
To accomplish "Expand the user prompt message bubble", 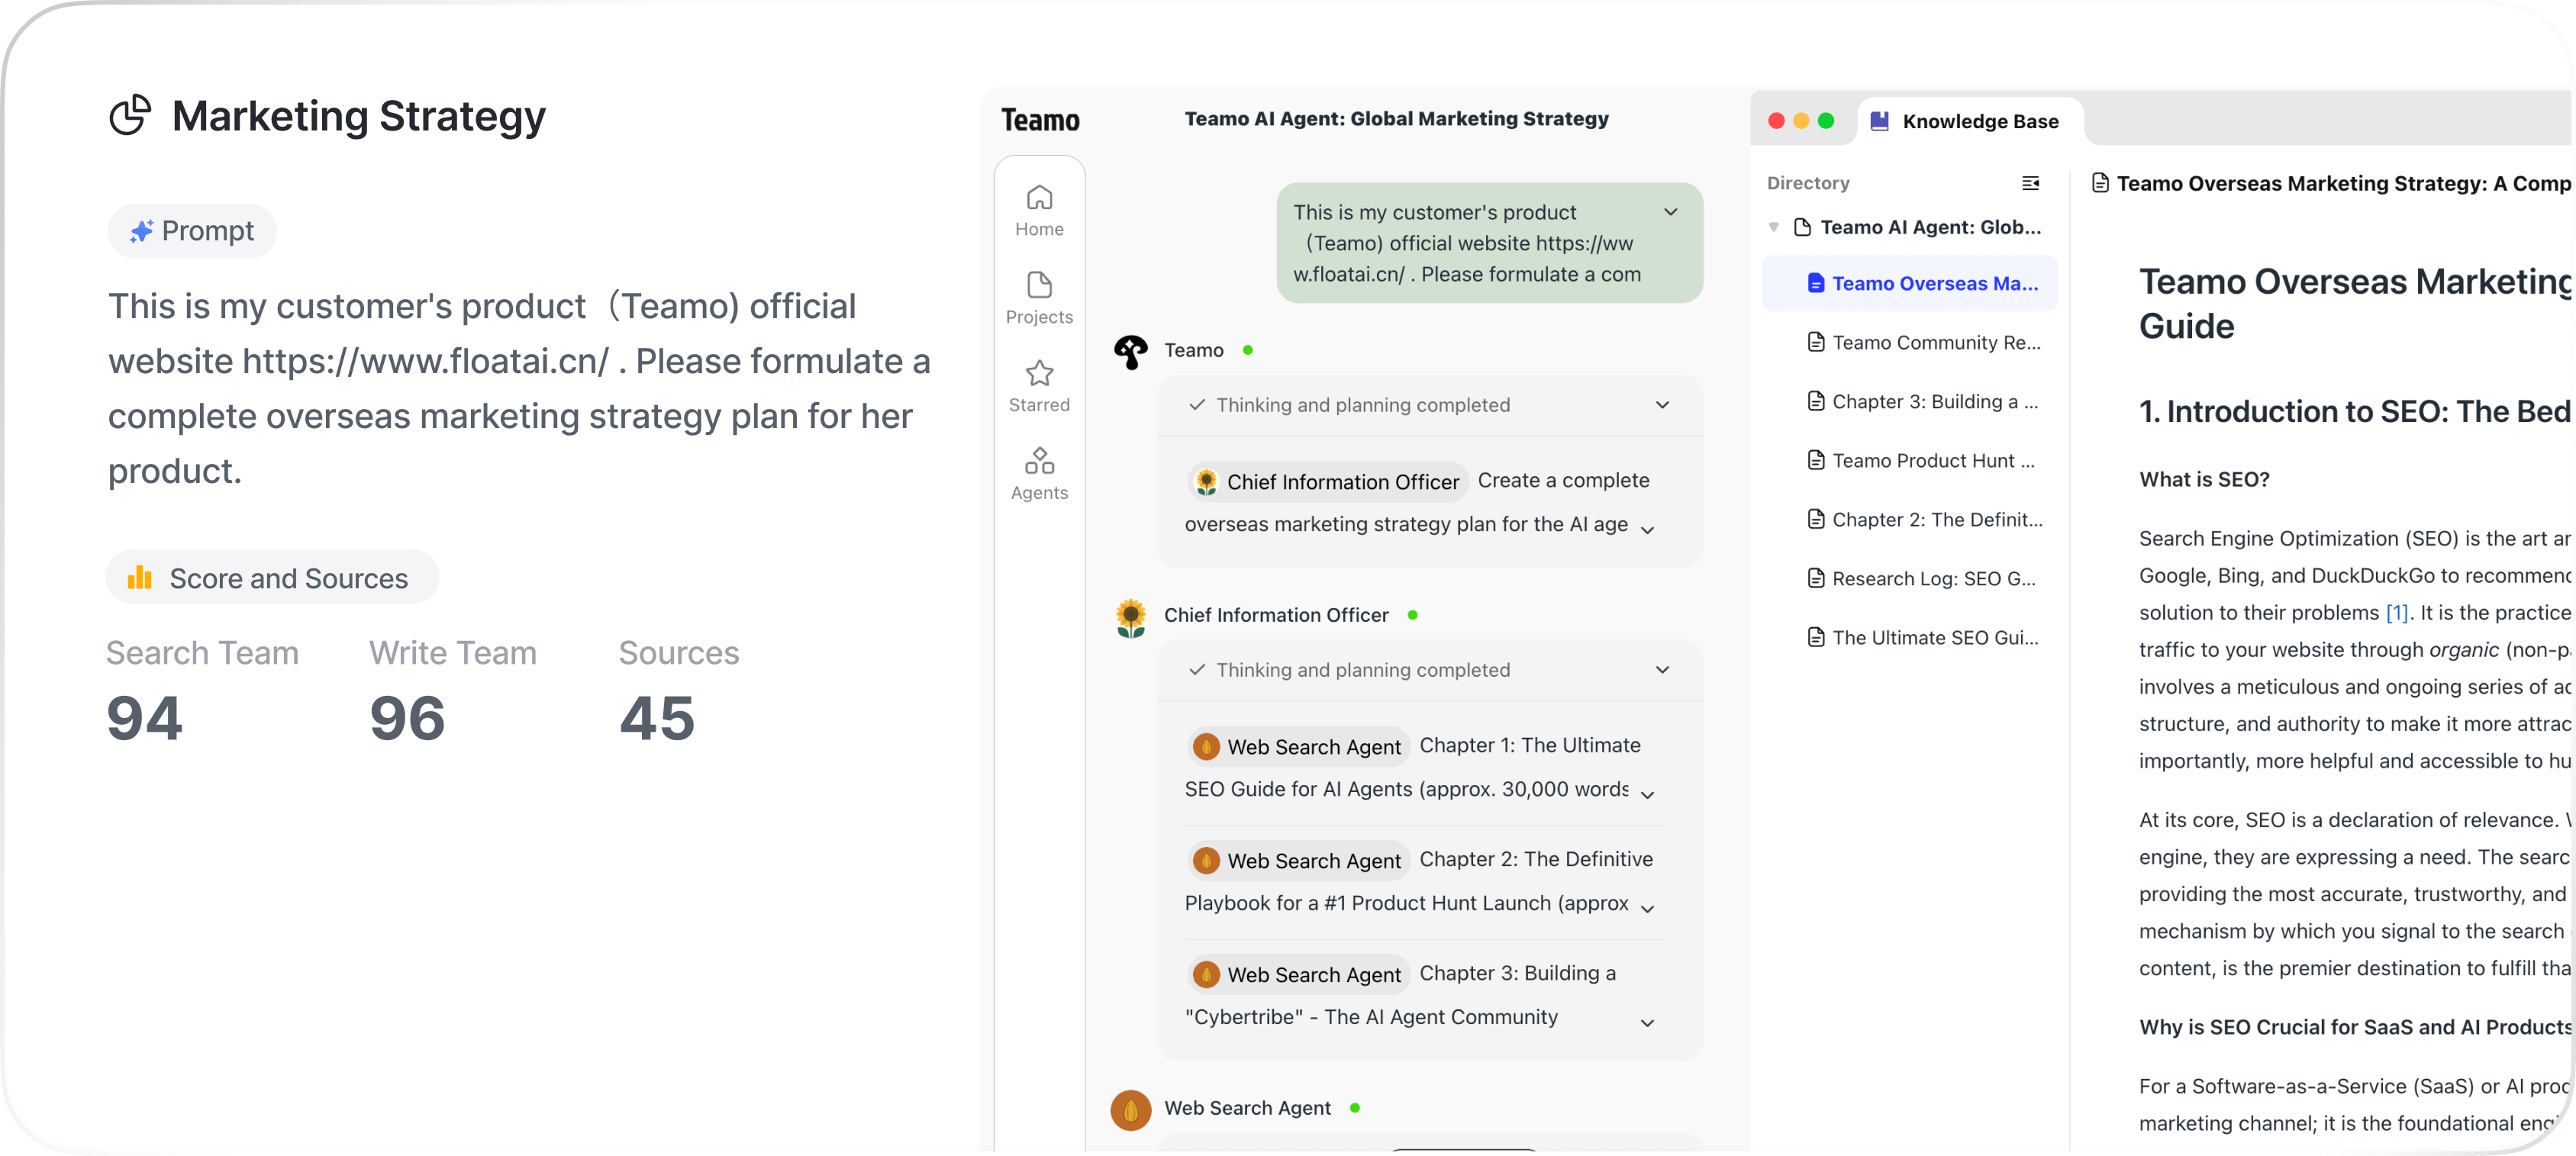I will [1670, 212].
